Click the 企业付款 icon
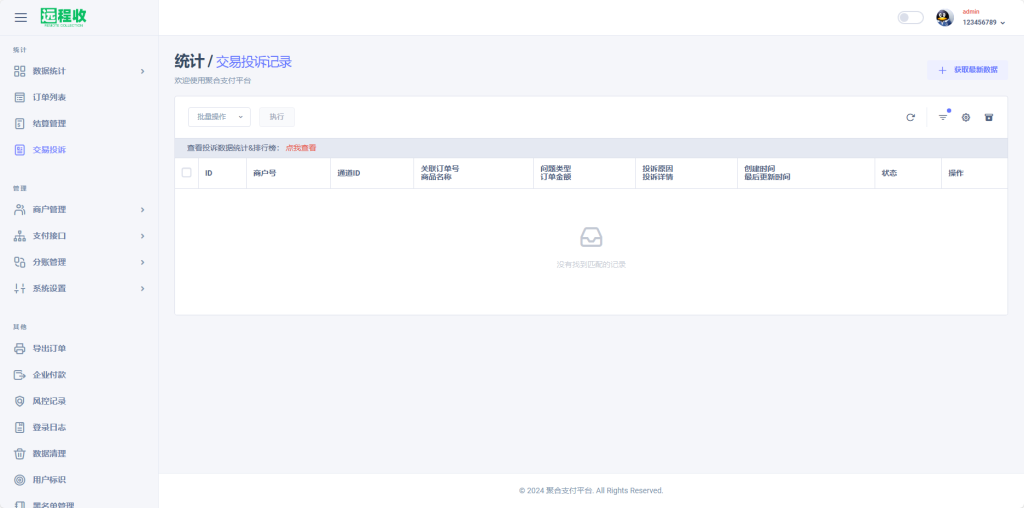 (20, 375)
